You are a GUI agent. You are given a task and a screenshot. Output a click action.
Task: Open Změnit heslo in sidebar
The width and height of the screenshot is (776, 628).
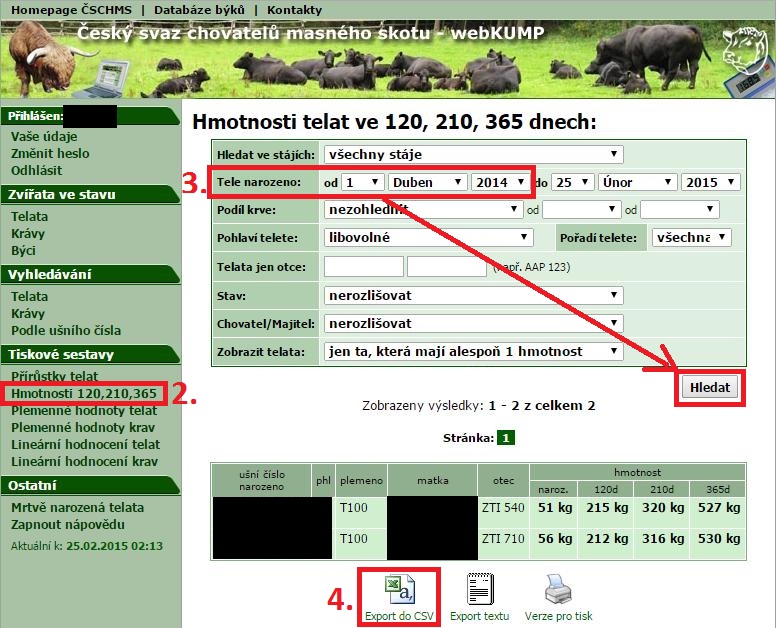[x=50, y=153]
